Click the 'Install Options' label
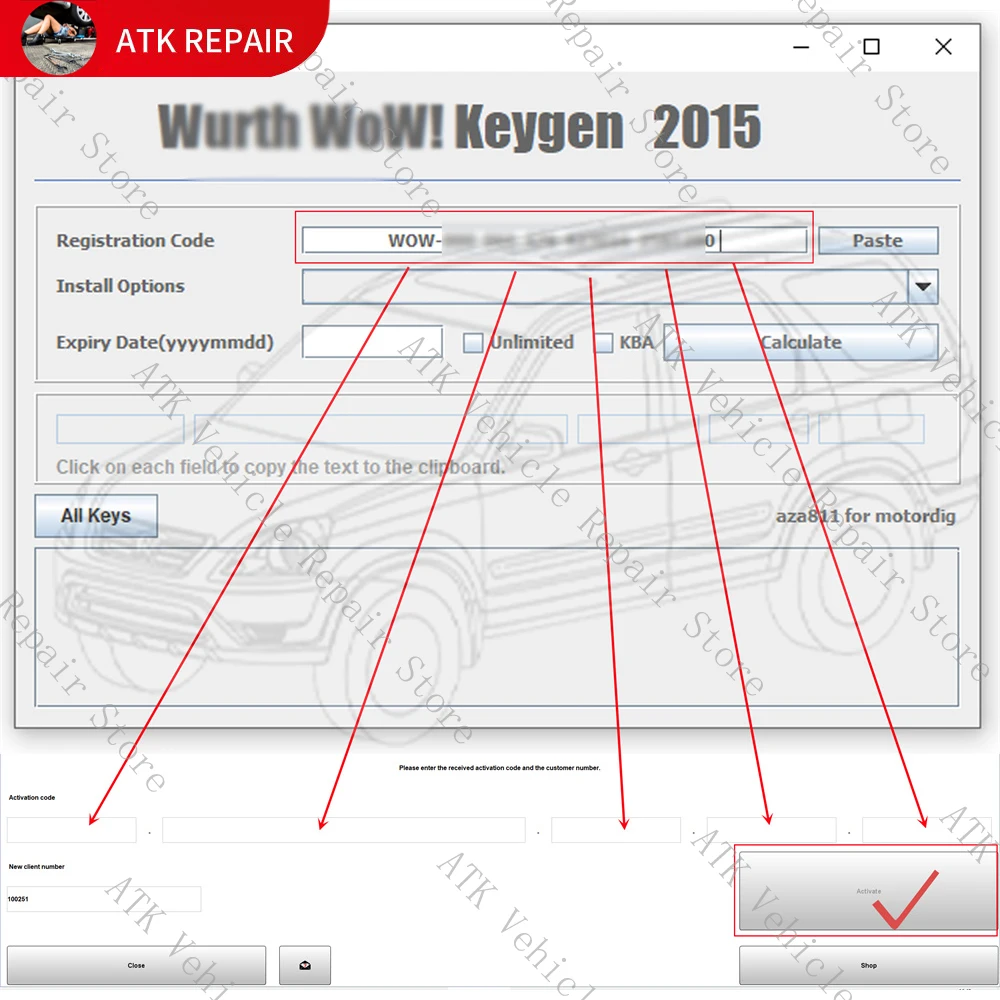 pos(121,286)
